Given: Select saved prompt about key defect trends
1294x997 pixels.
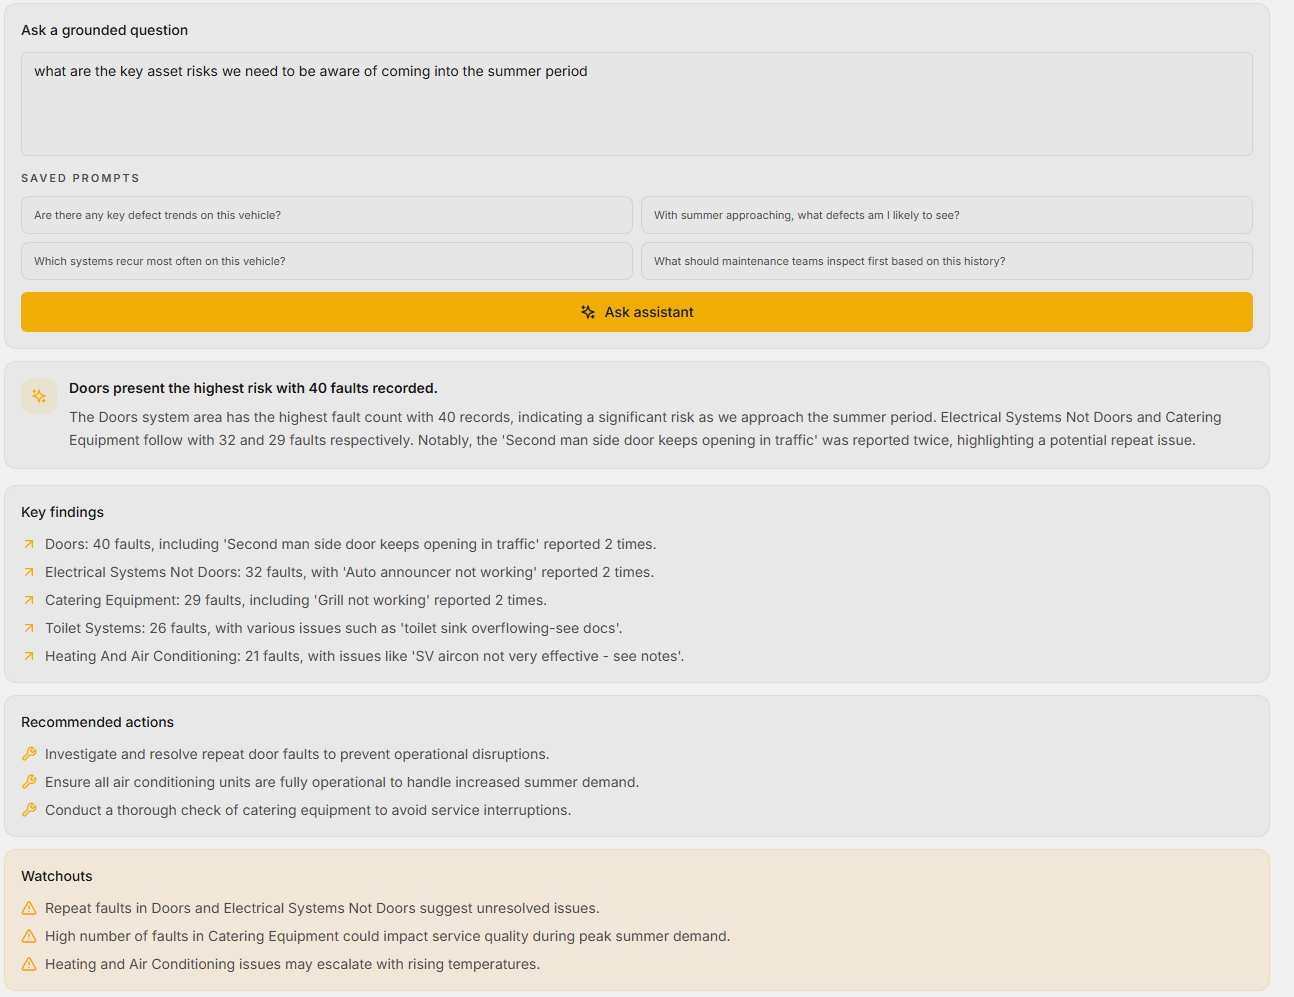Looking at the screenshot, I should click(x=327, y=215).
